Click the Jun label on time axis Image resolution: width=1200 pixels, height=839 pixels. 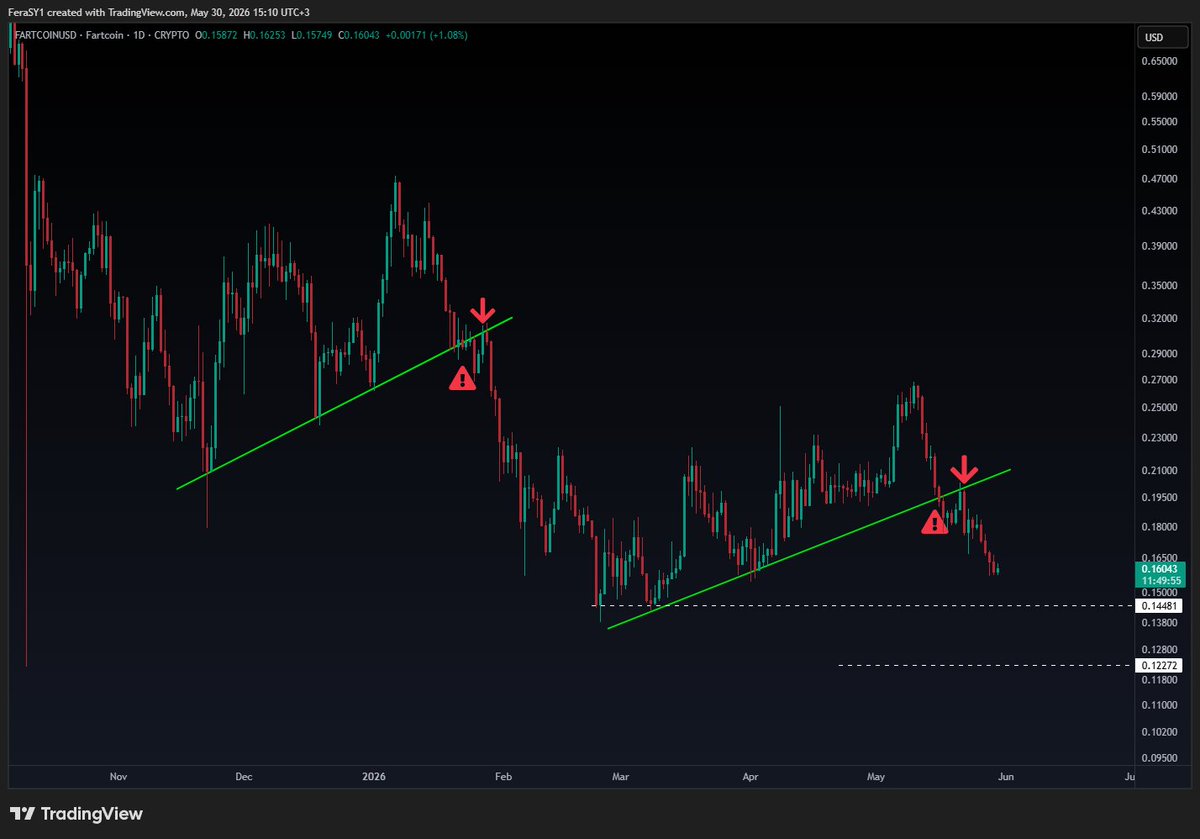pyautogui.click(x=1006, y=776)
